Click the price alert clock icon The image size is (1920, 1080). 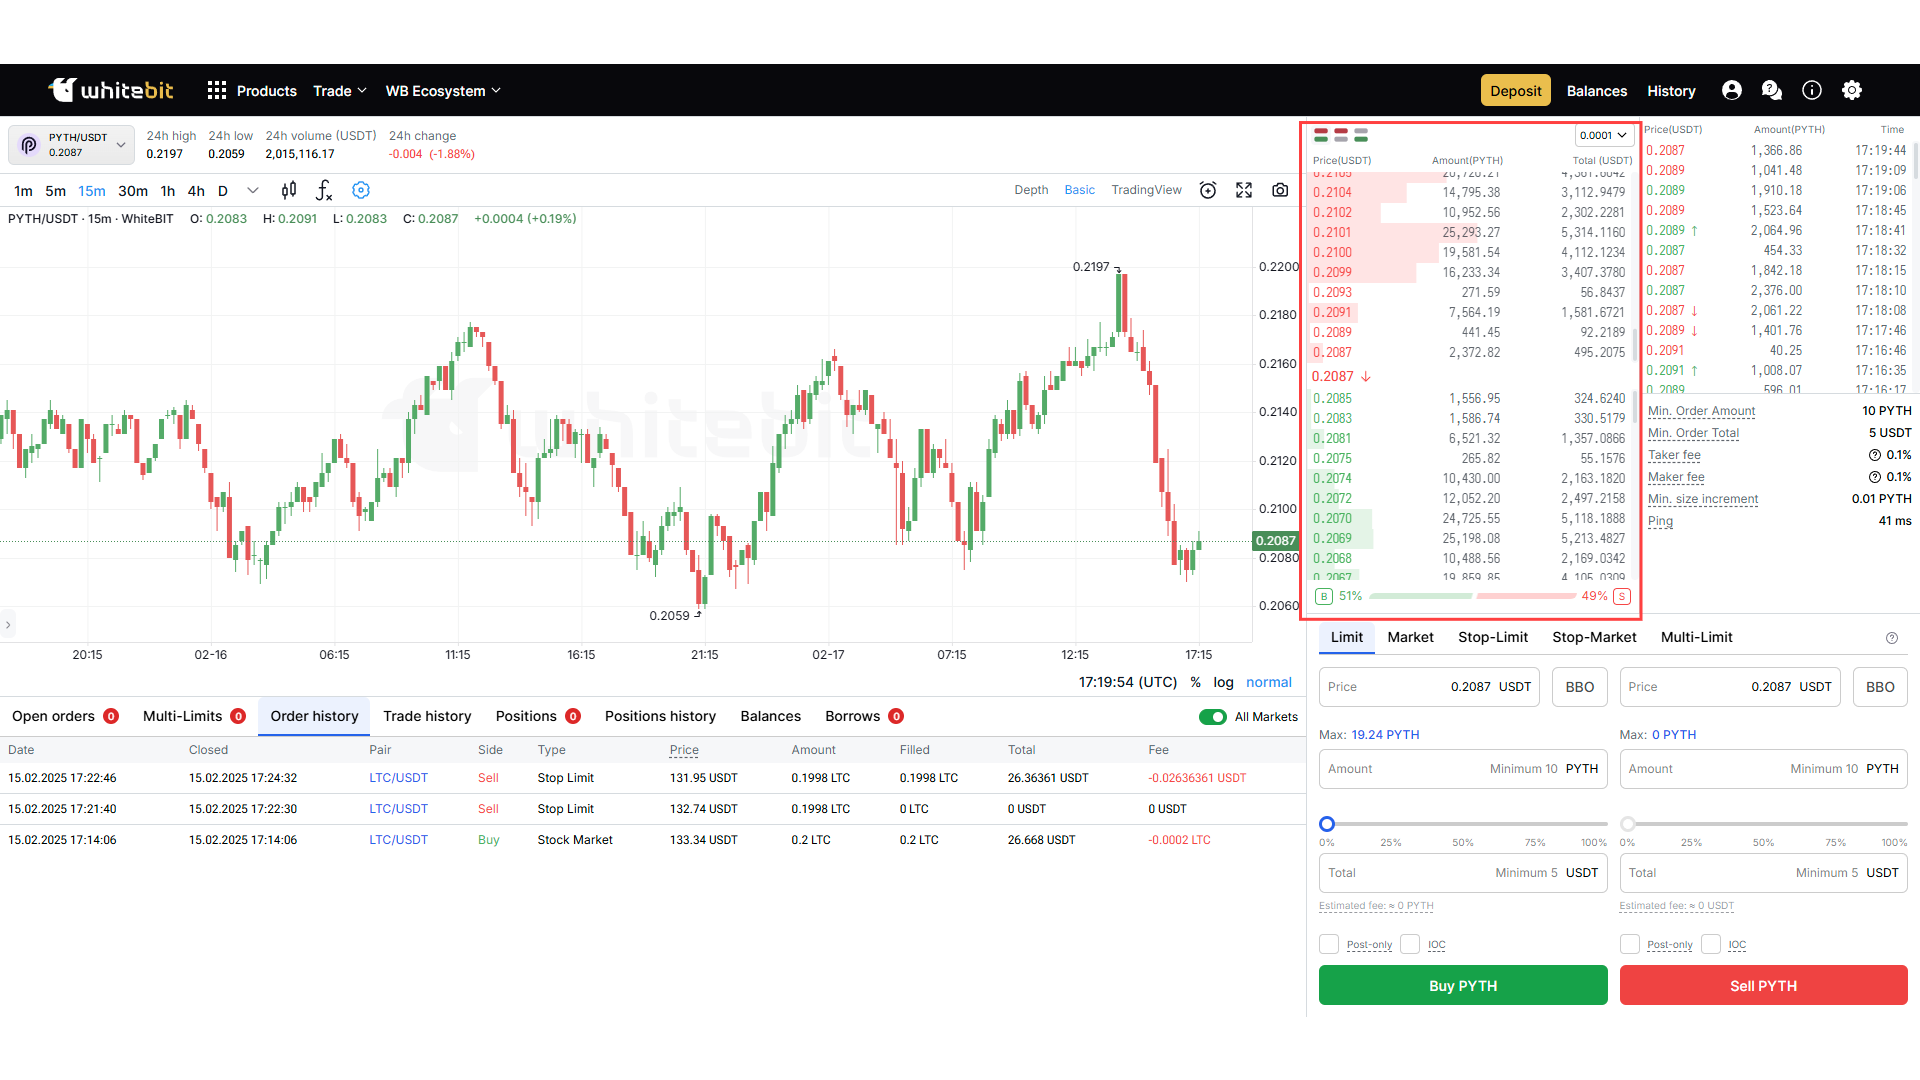click(1208, 190)
